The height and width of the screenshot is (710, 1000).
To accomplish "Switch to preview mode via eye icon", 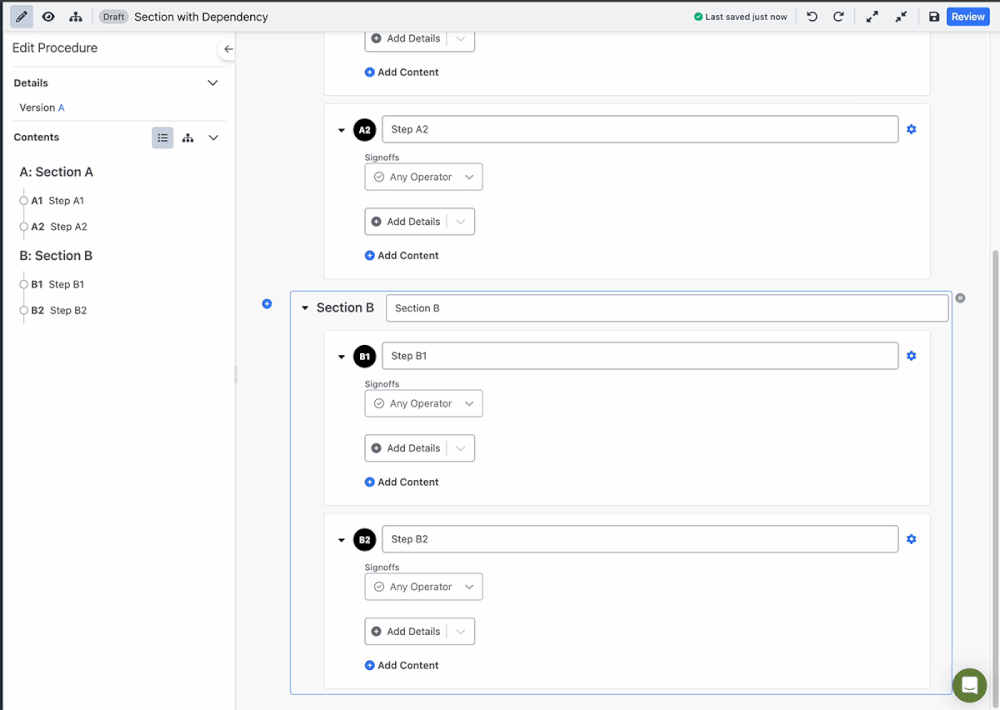I will [48, 16].
